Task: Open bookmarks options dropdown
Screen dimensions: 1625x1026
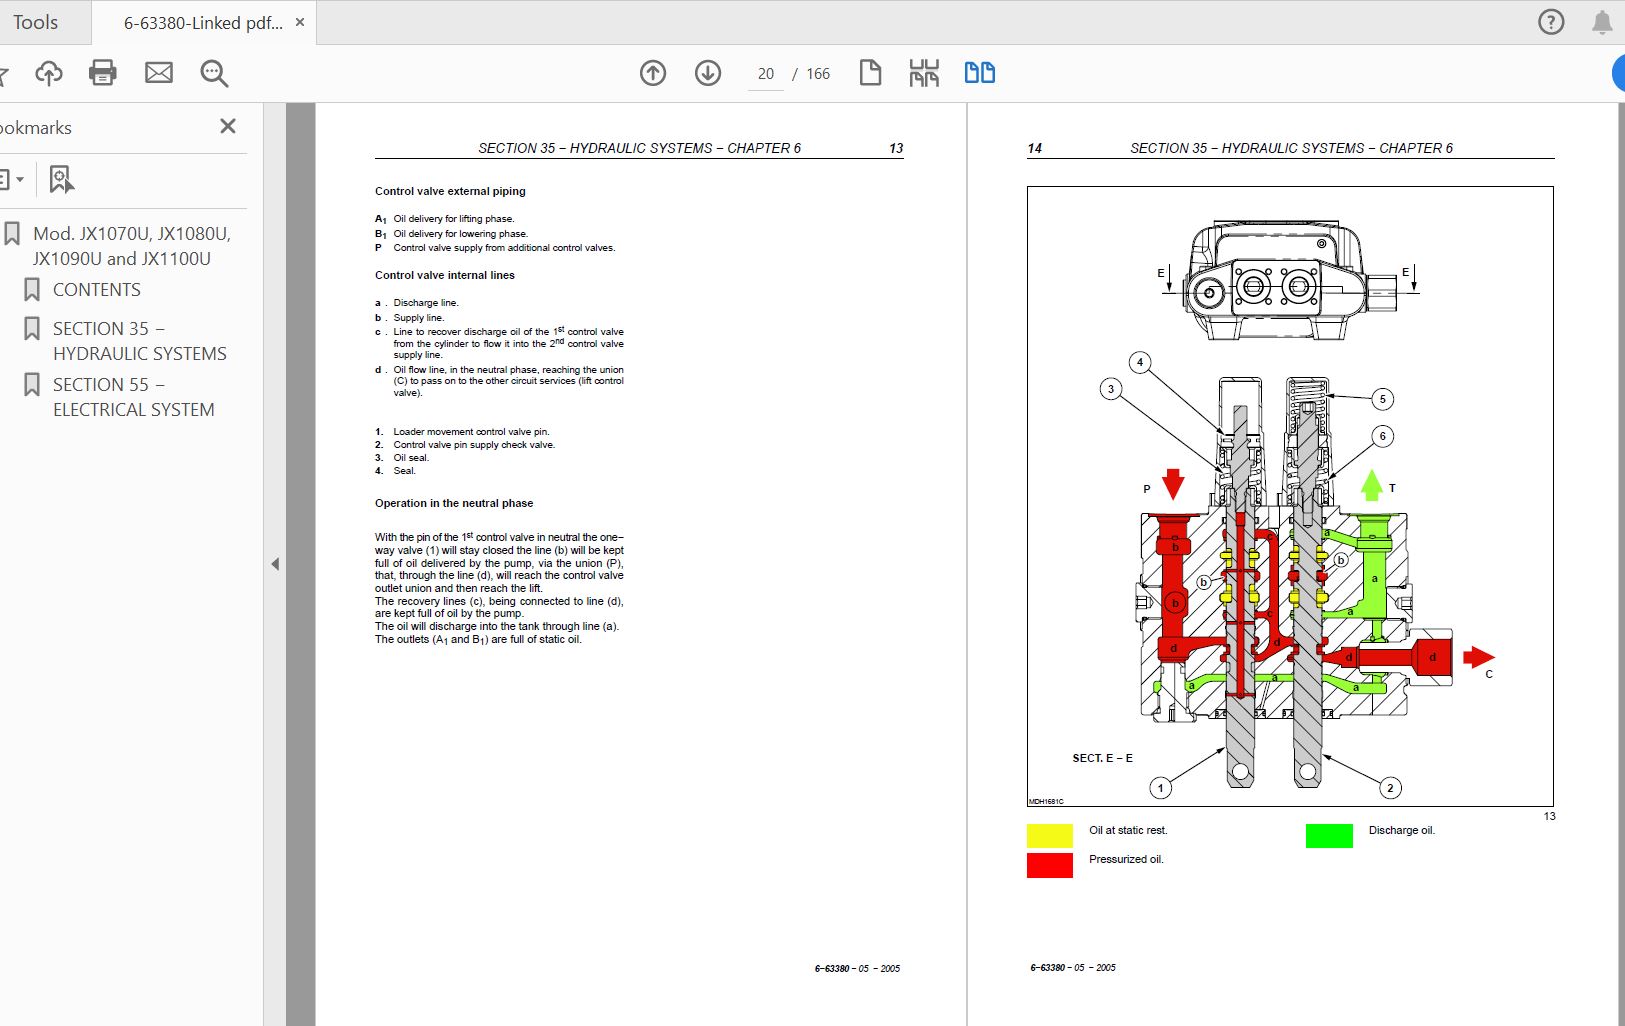Action: [x=10, y=180]
